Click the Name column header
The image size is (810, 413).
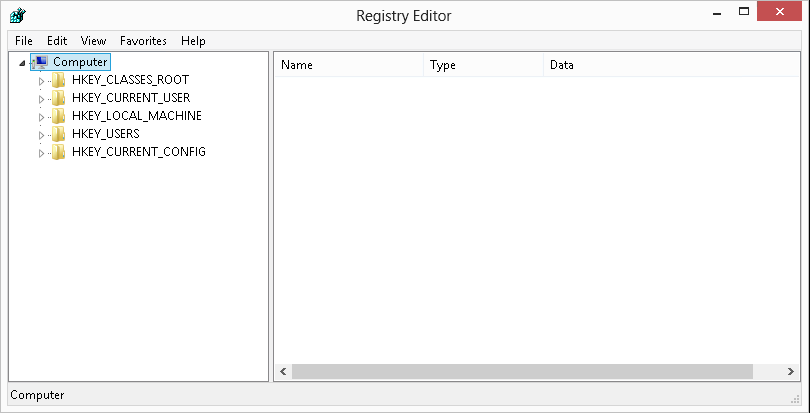349,65
